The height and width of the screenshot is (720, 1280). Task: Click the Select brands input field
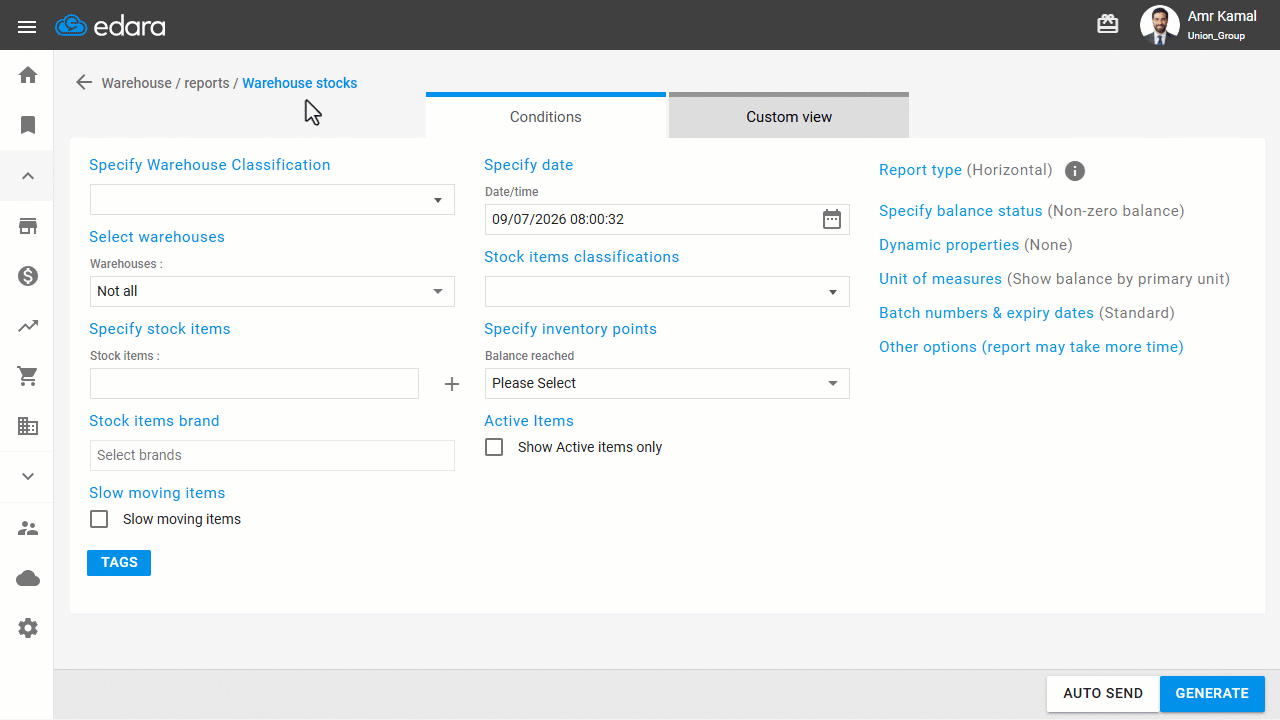pyautogui.click(x=272, y=455)
